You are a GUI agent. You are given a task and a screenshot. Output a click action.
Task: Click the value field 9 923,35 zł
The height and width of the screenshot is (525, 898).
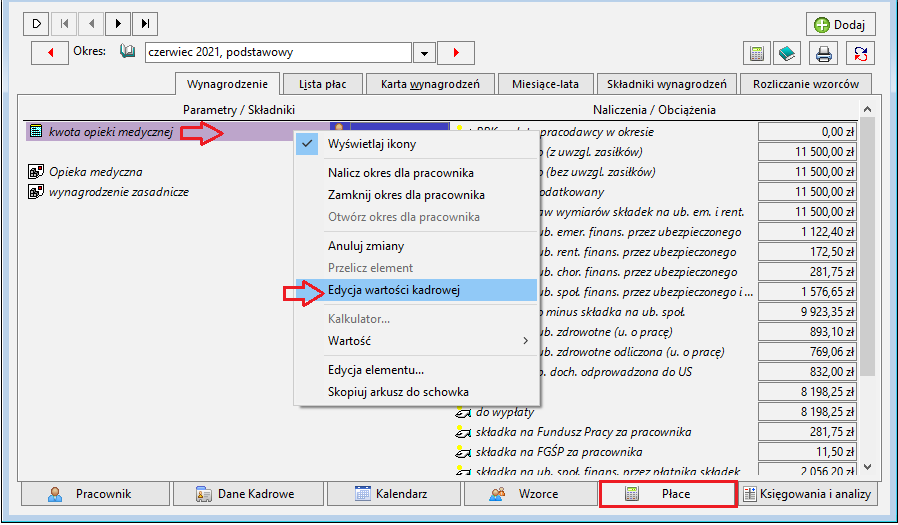(808, 312)
